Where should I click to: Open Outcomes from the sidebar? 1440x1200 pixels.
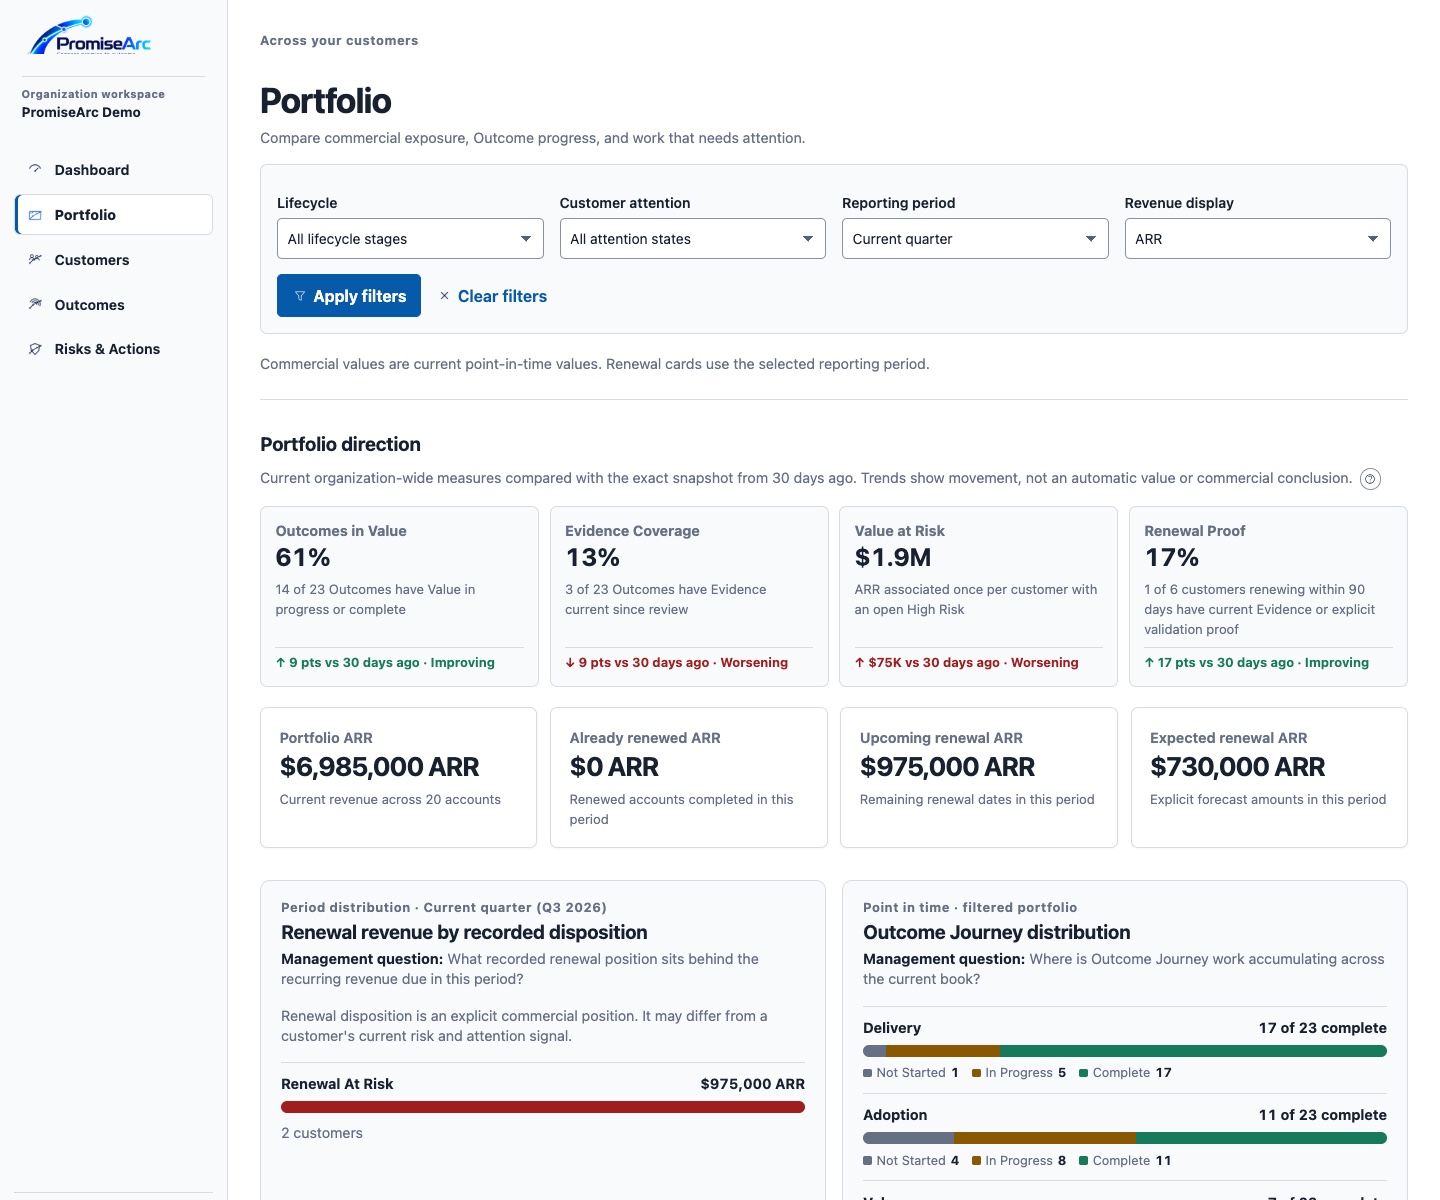[x=114, y=305]
